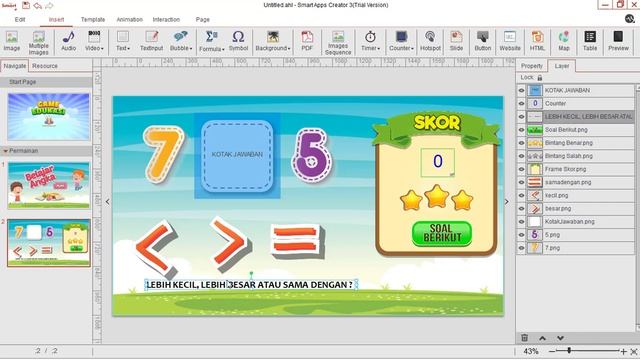This screenshot has height=360, width=640.
Task: Switch to the Interaction tab
Action: click(x=166, y=20)
